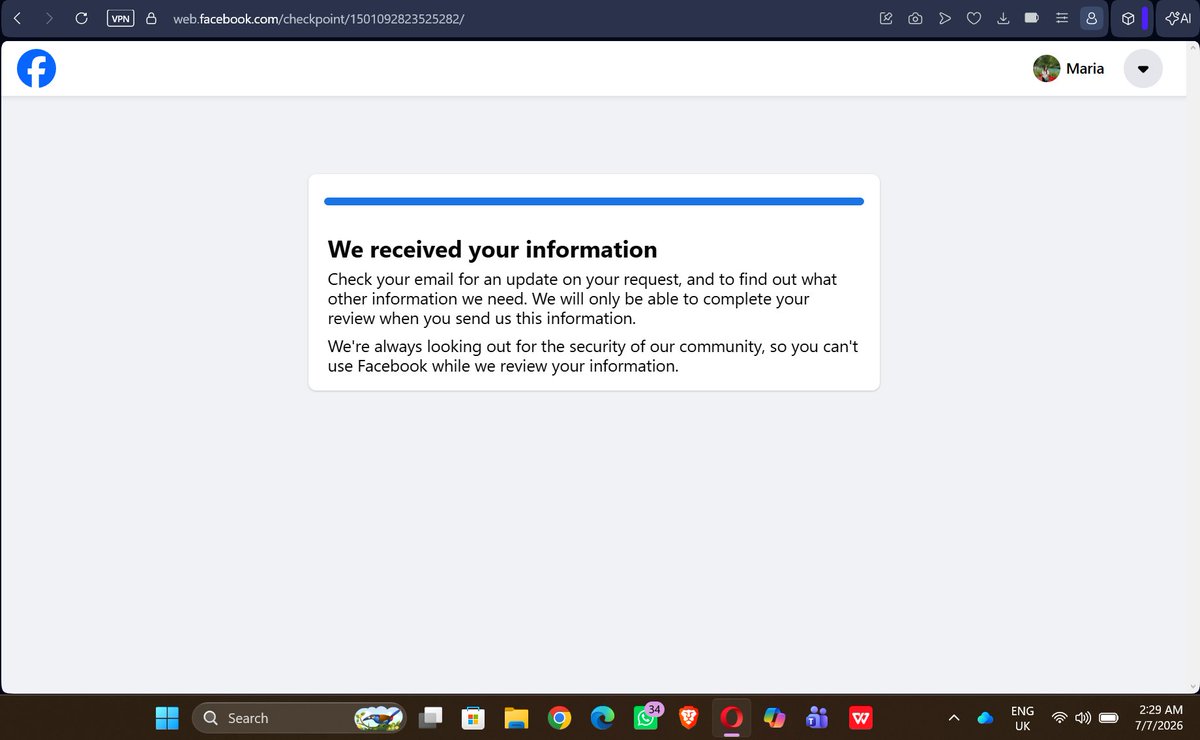Open the easy setup sliders icon
The width and height of the screenshot is (1200, 740).
[1061, 18]
